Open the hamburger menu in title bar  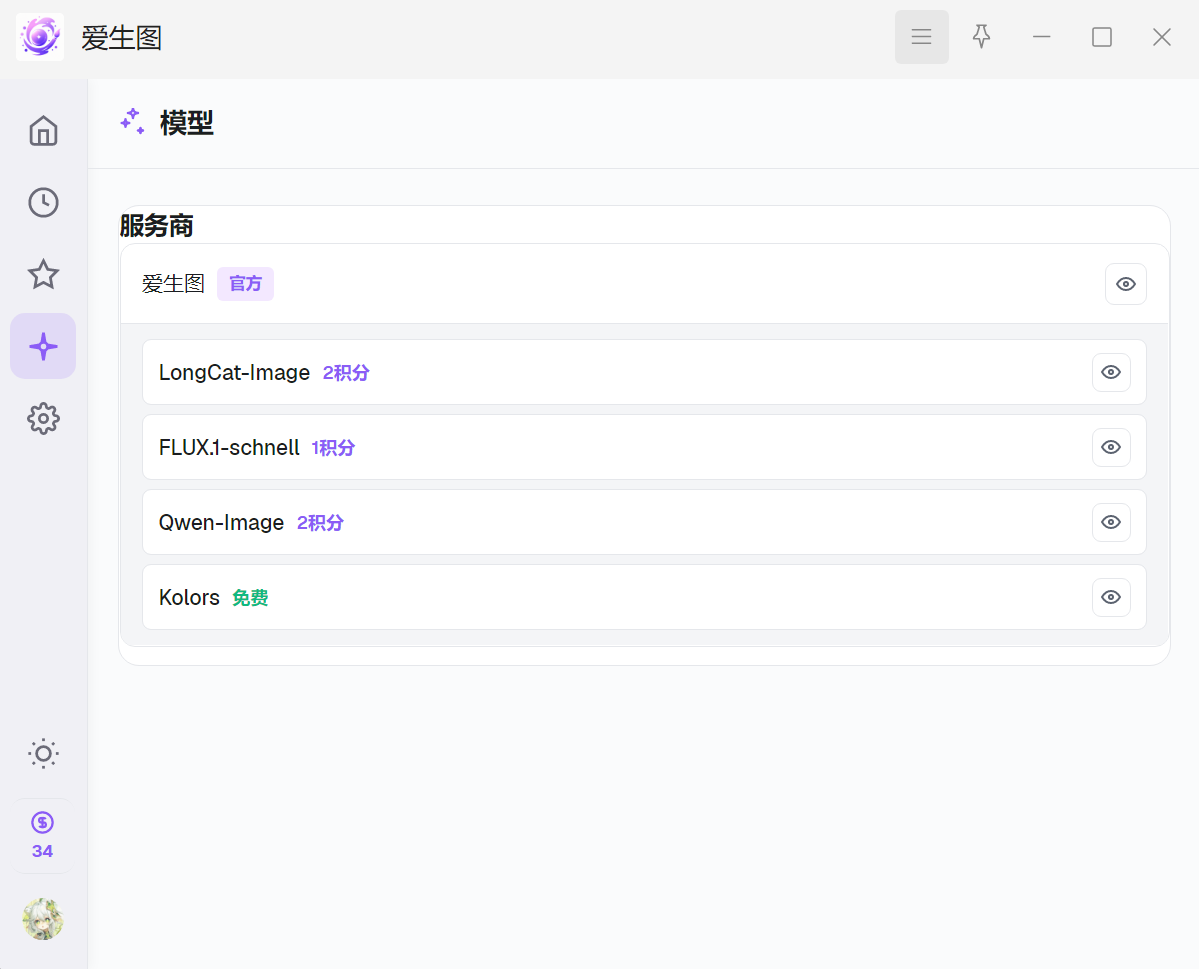[x=921, y=37]
